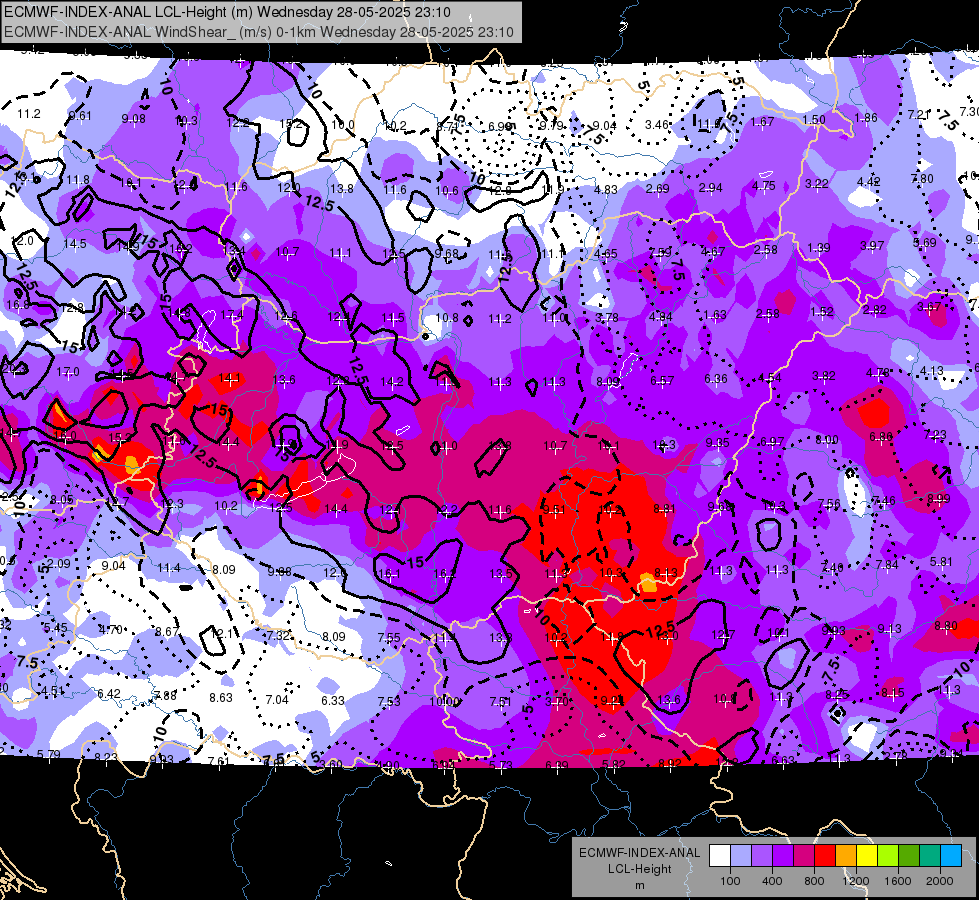Click the red legend swatch

point(826,856)
